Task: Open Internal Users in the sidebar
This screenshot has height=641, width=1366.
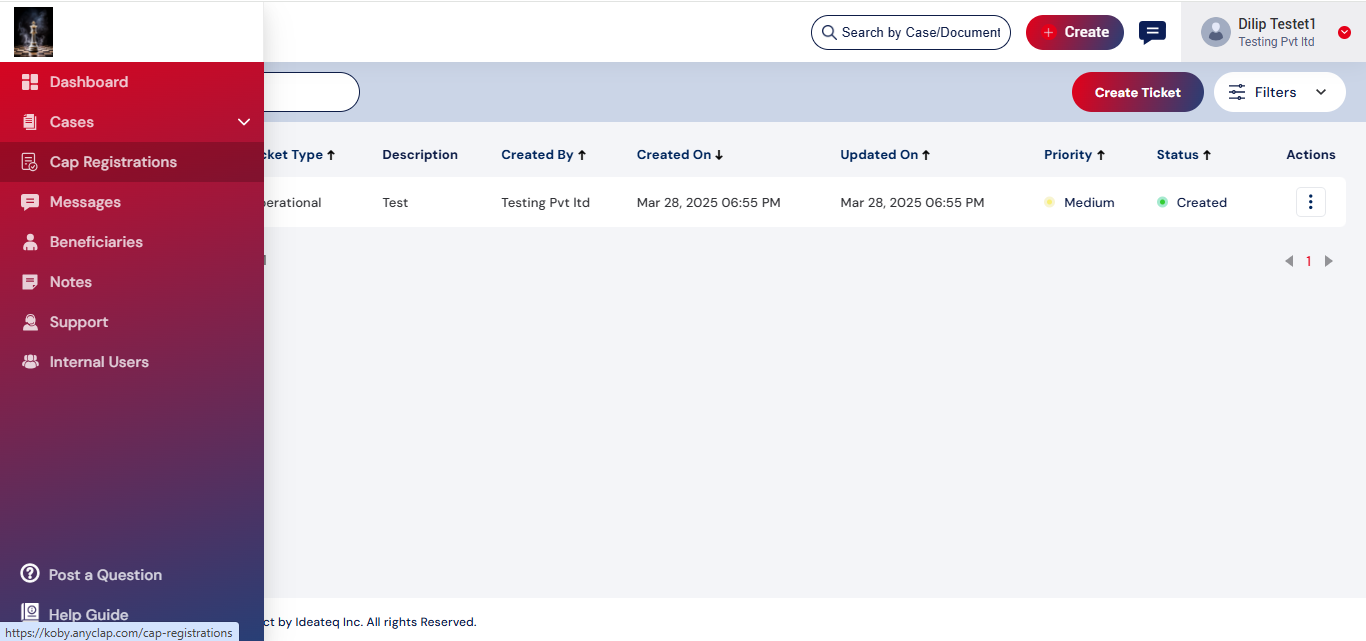Action: (x=132, y=362)
